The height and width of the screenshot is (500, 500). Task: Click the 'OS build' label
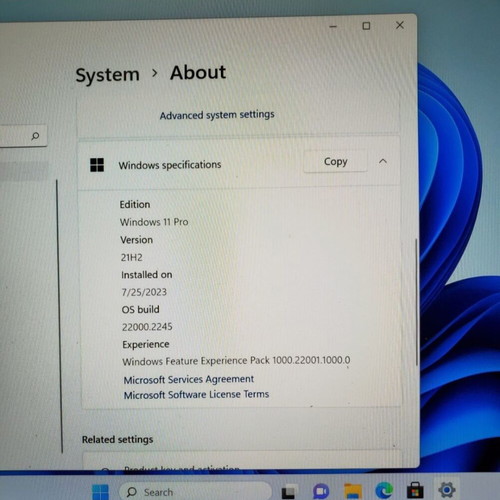click(140, 310)
